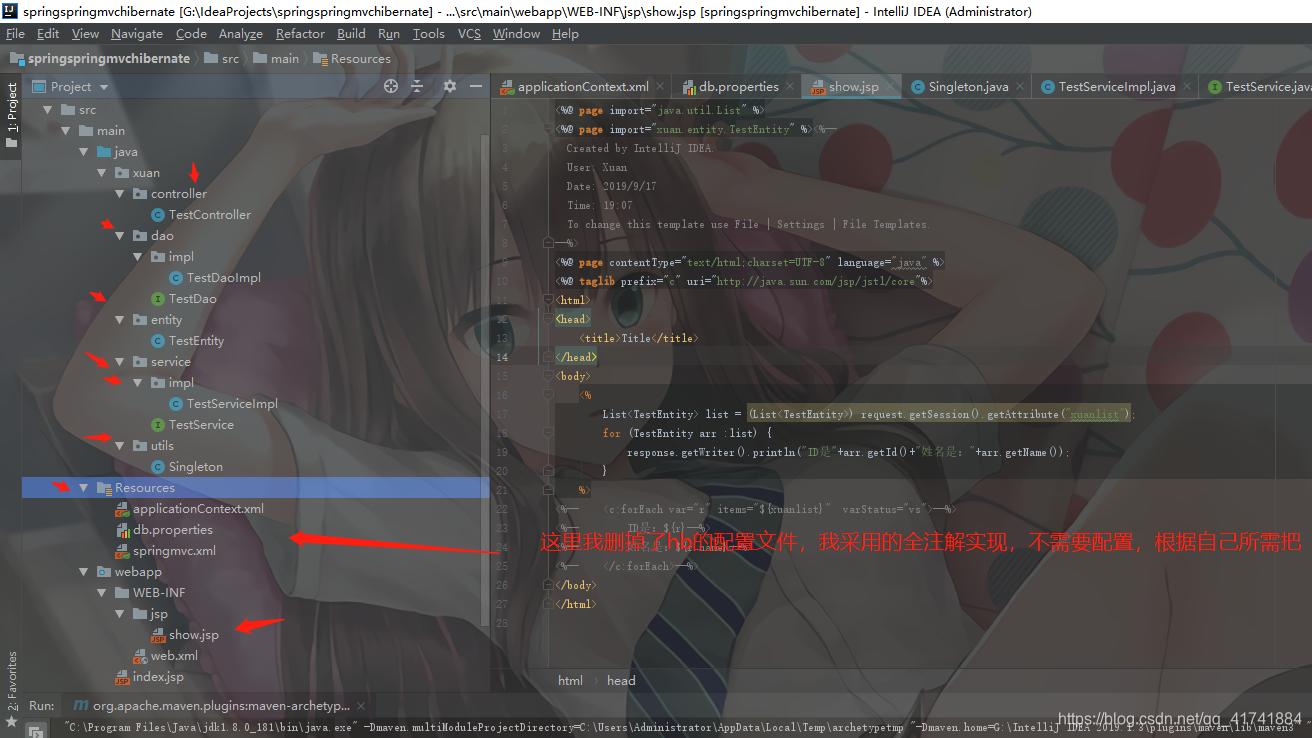Click the Project panel vertical scrollbar

tap(486, 380)
